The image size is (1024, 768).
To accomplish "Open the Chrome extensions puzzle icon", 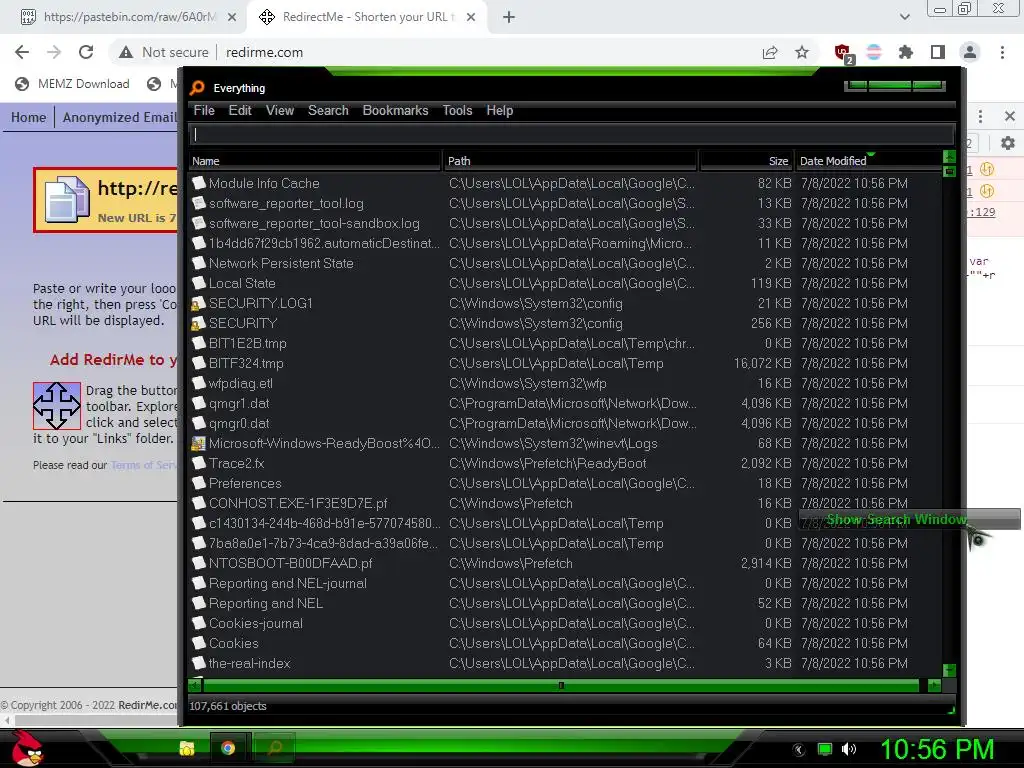I will pyautogui.click(x=906, y=52).
